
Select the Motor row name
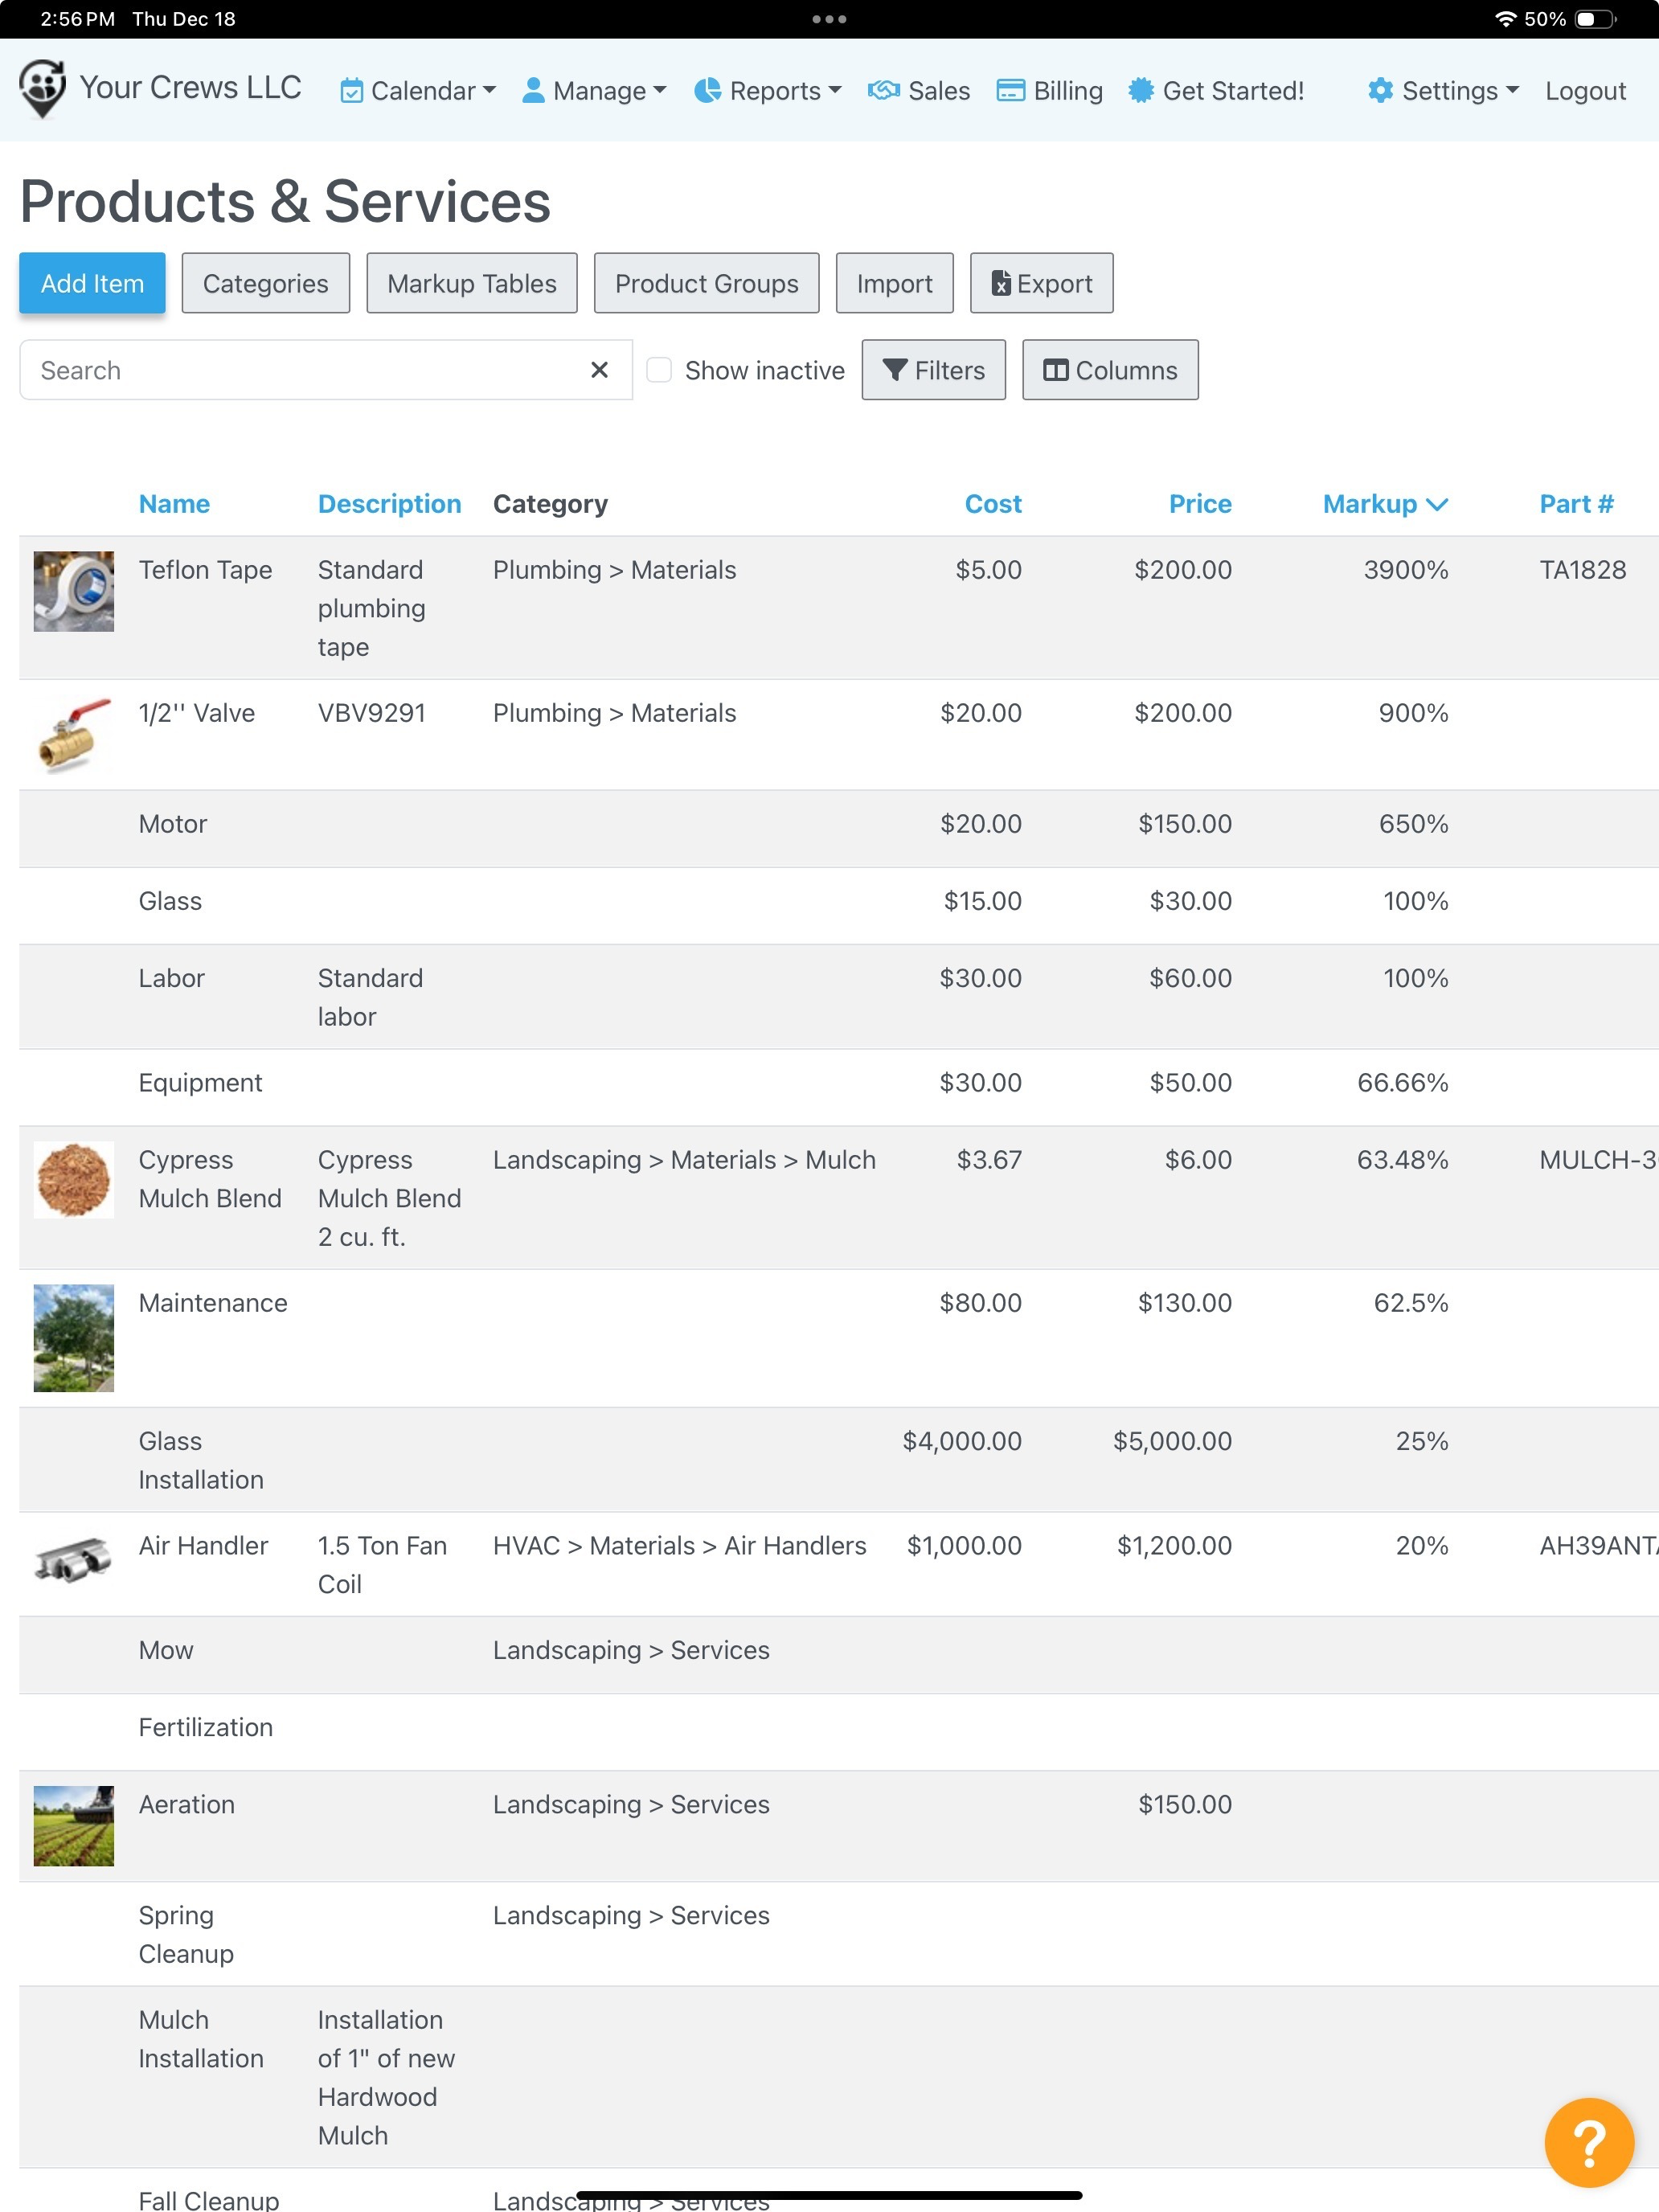(173, 824)
